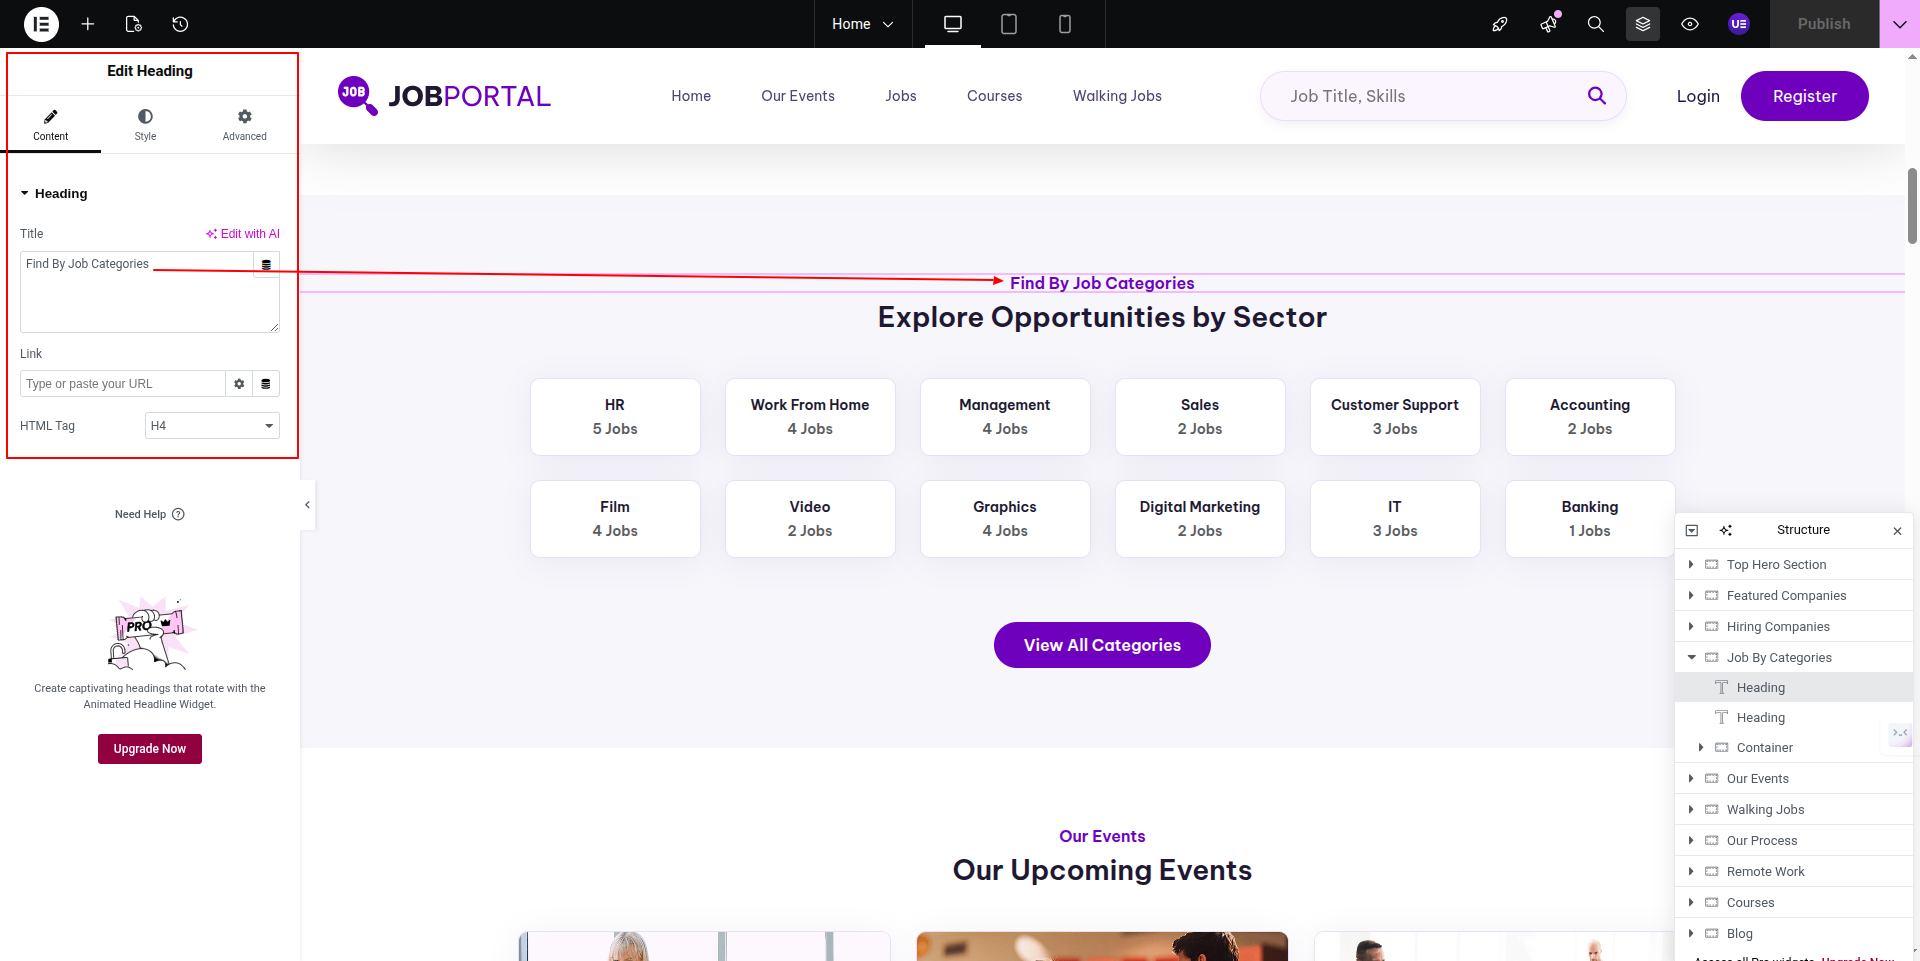
Task: Switch to the Style tab
Action: point(145,125)
